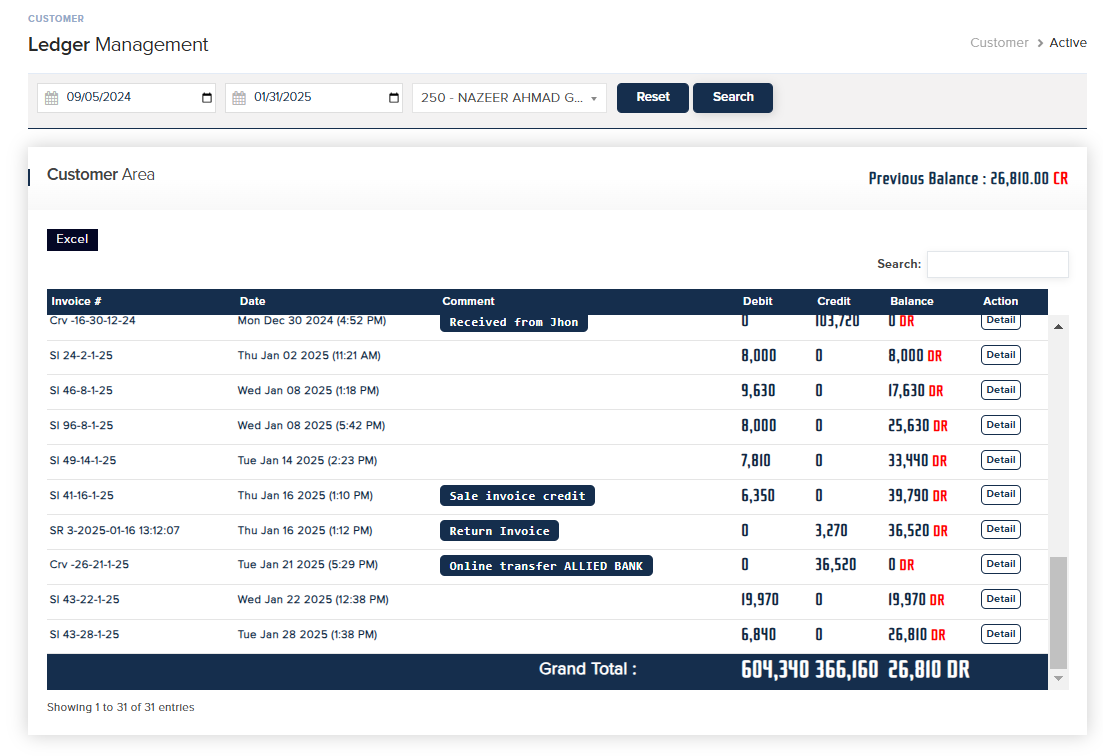1103x756 pixels.
Task: Open Detail for SI 41-16-1-25
Action: coord(1000,494)
